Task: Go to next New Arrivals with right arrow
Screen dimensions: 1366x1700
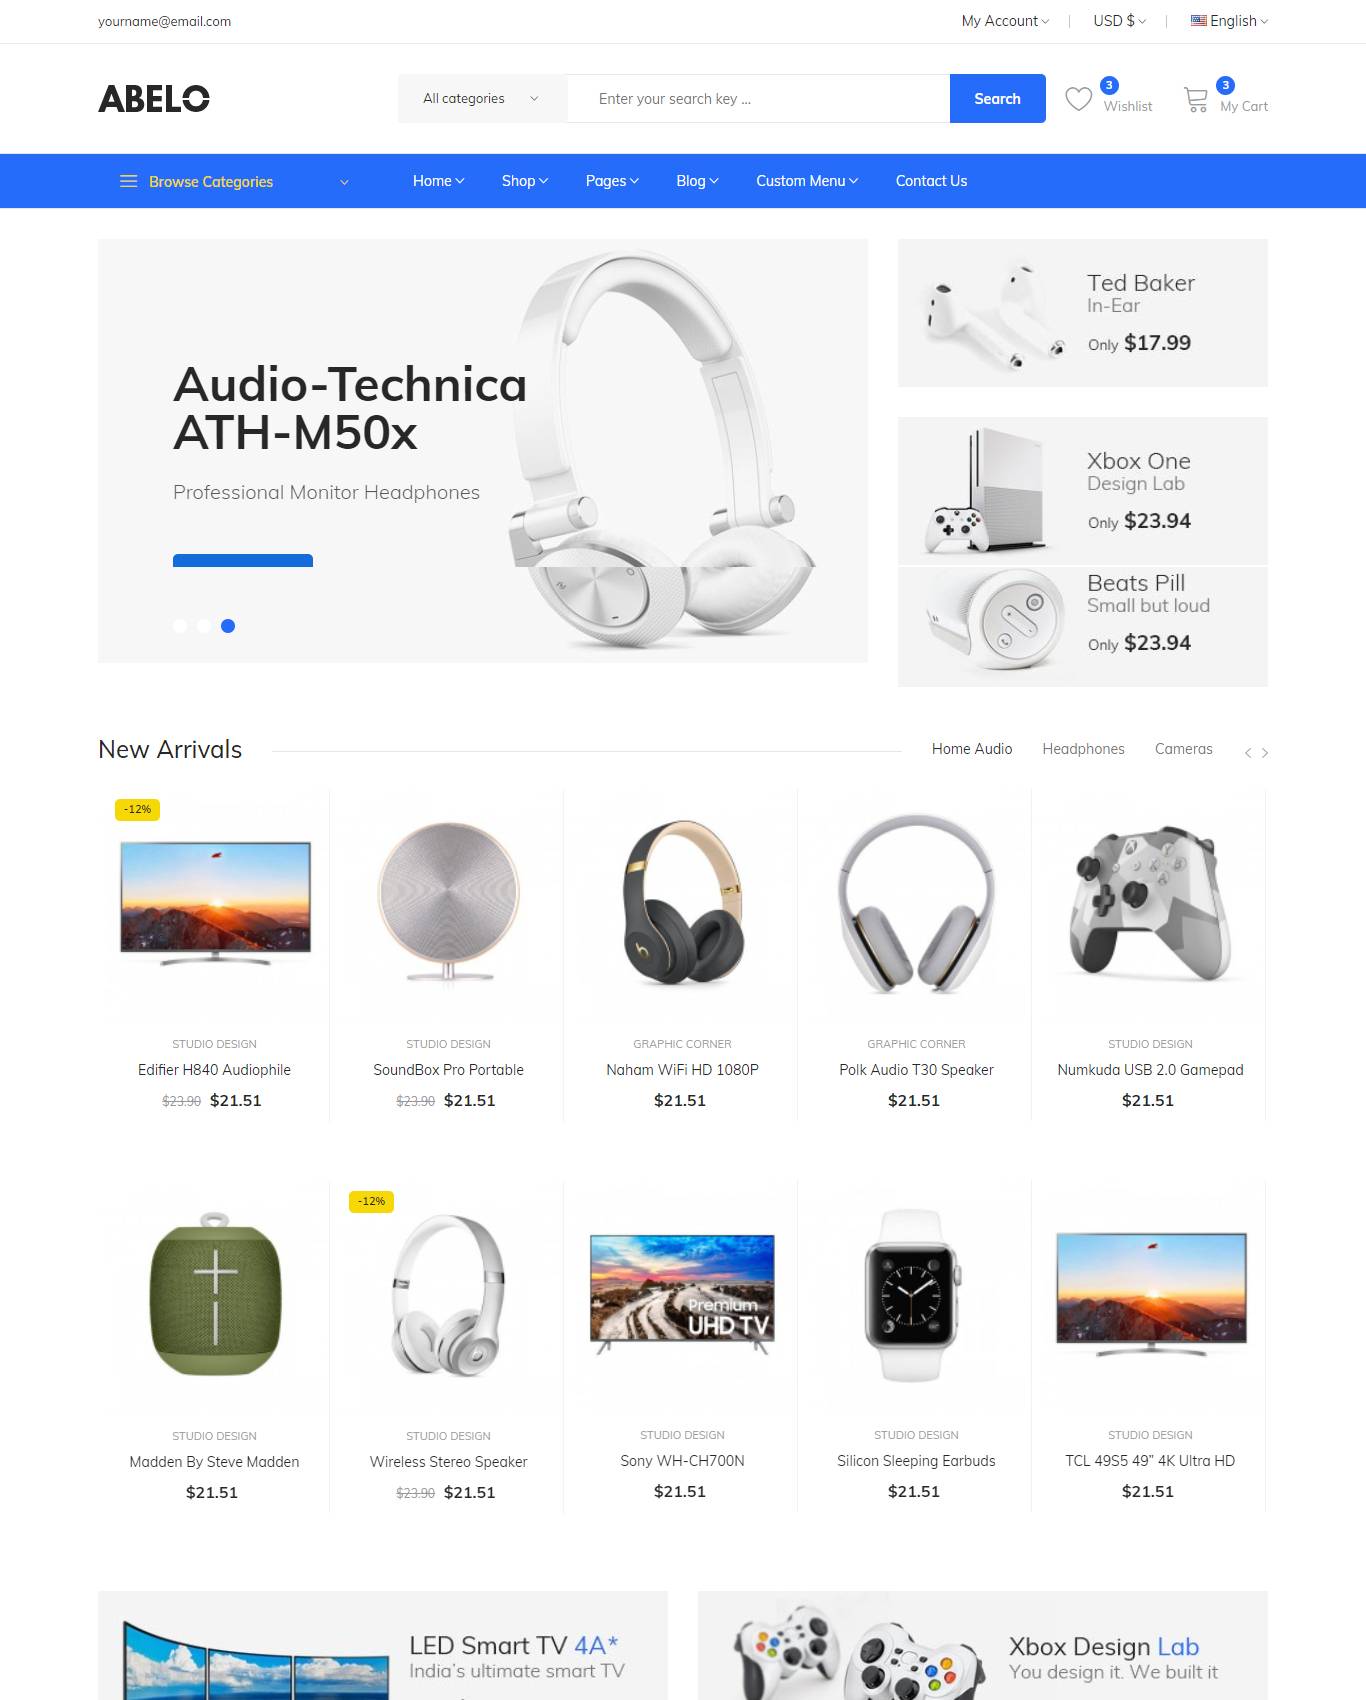Action: [x=1265, y=753]
